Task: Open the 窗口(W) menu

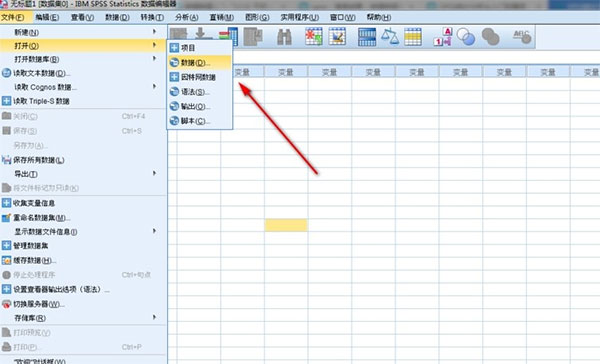Action: tap(342, 18)
